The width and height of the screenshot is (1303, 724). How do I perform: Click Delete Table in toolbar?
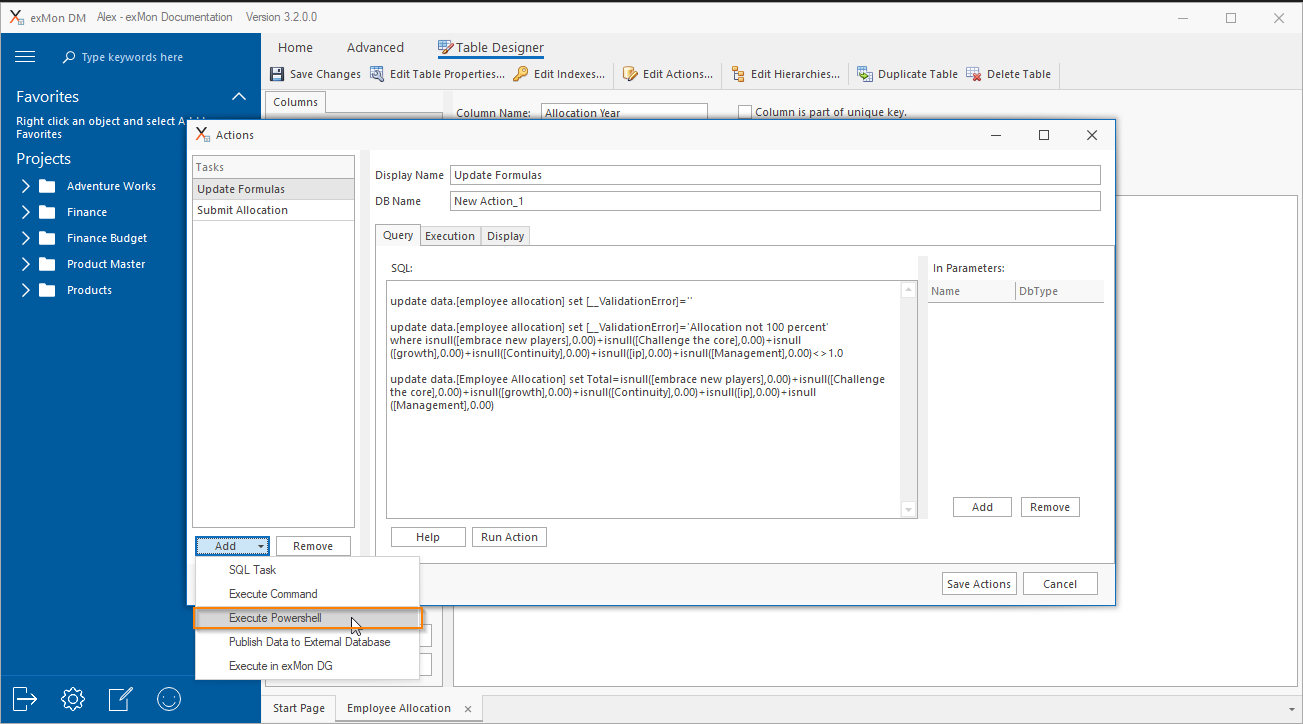[1008, 74]
